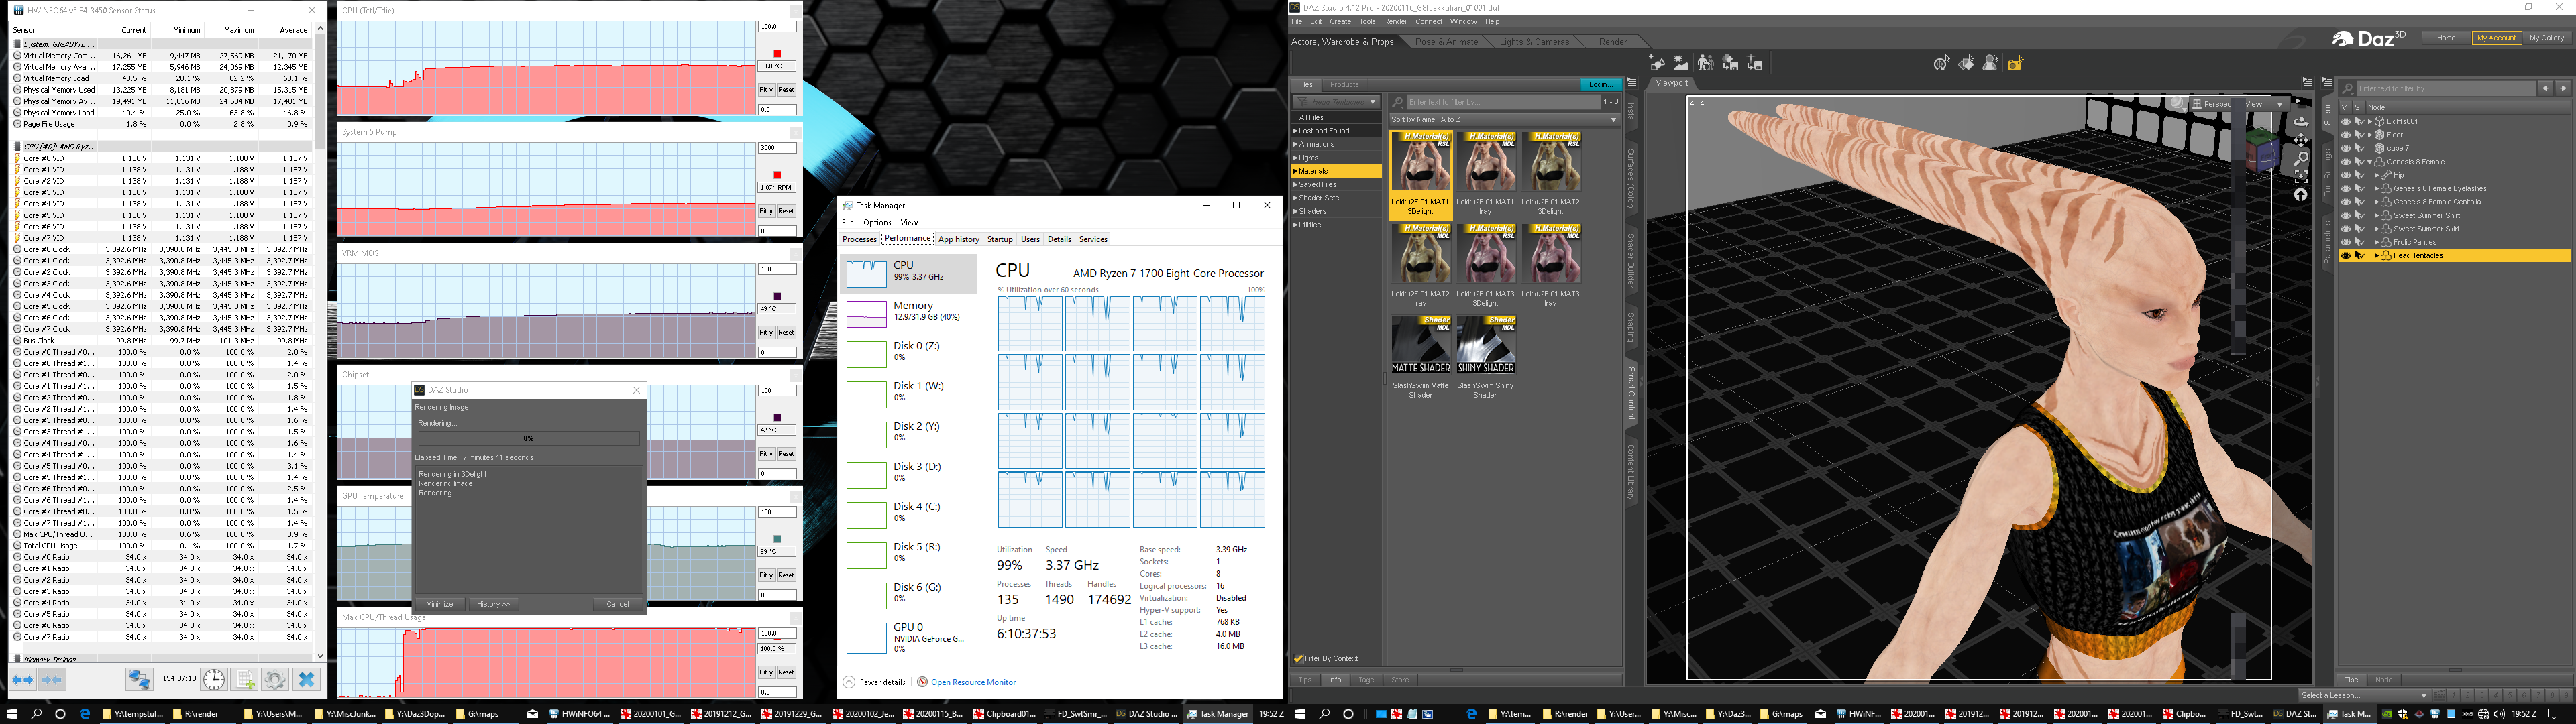Click the viewport pan arrows icon
The width and height of the screenshot is (2576, 724).
point(2300,140)
